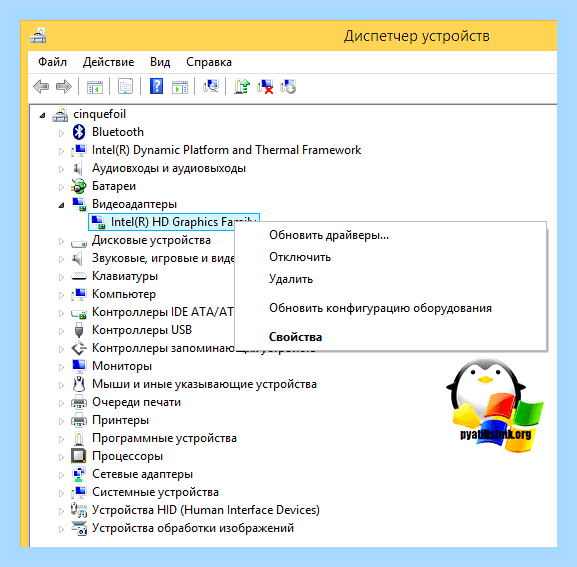Image resolution: width=577 pixels, height=567 pixels.
Task: Select the Процессоры label
Action: coord(127,456)
